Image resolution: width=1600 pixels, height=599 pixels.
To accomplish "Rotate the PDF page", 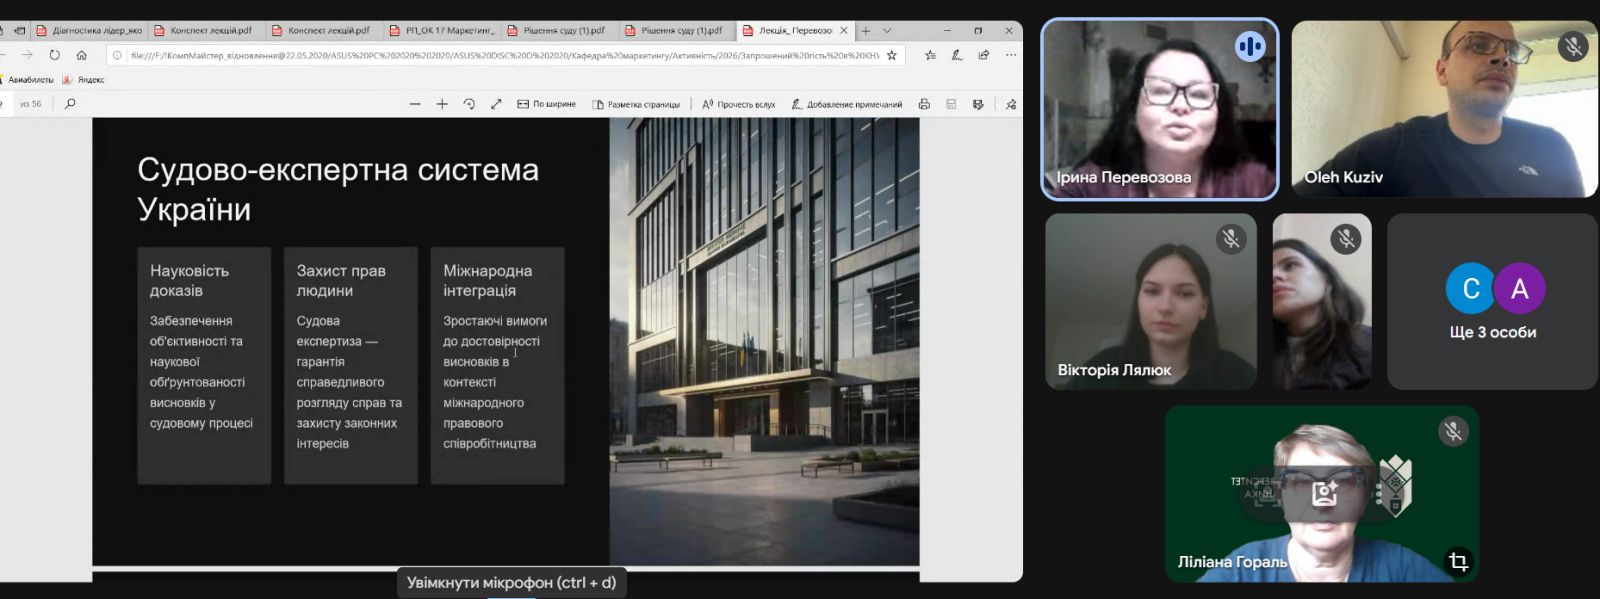I will point(469,104).
